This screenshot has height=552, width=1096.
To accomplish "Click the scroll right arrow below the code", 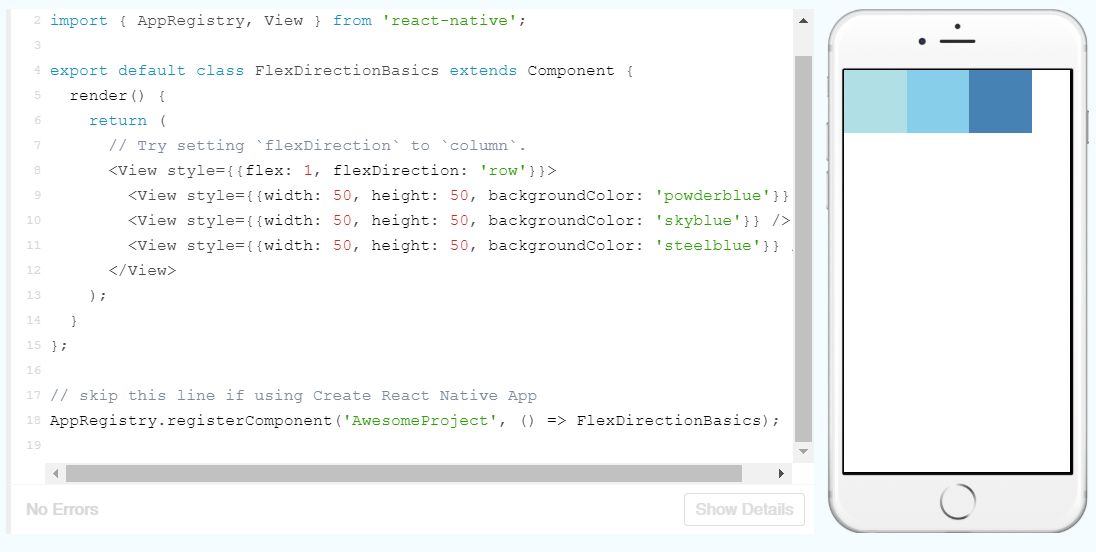I will 781,473.
